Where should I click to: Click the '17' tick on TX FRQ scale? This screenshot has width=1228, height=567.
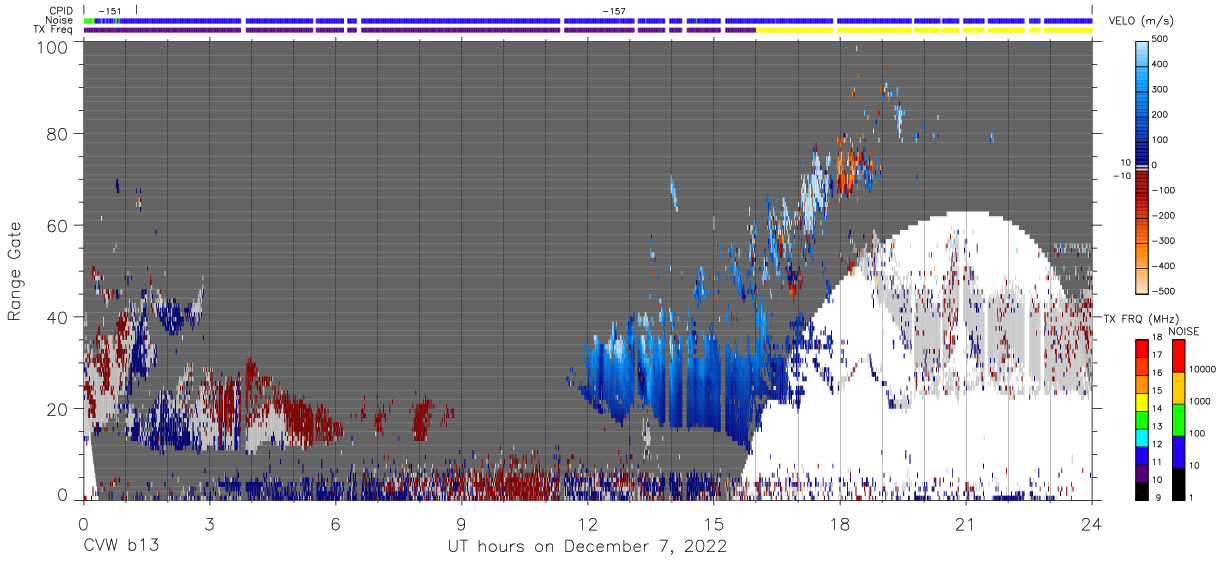tap(1157, 355)
